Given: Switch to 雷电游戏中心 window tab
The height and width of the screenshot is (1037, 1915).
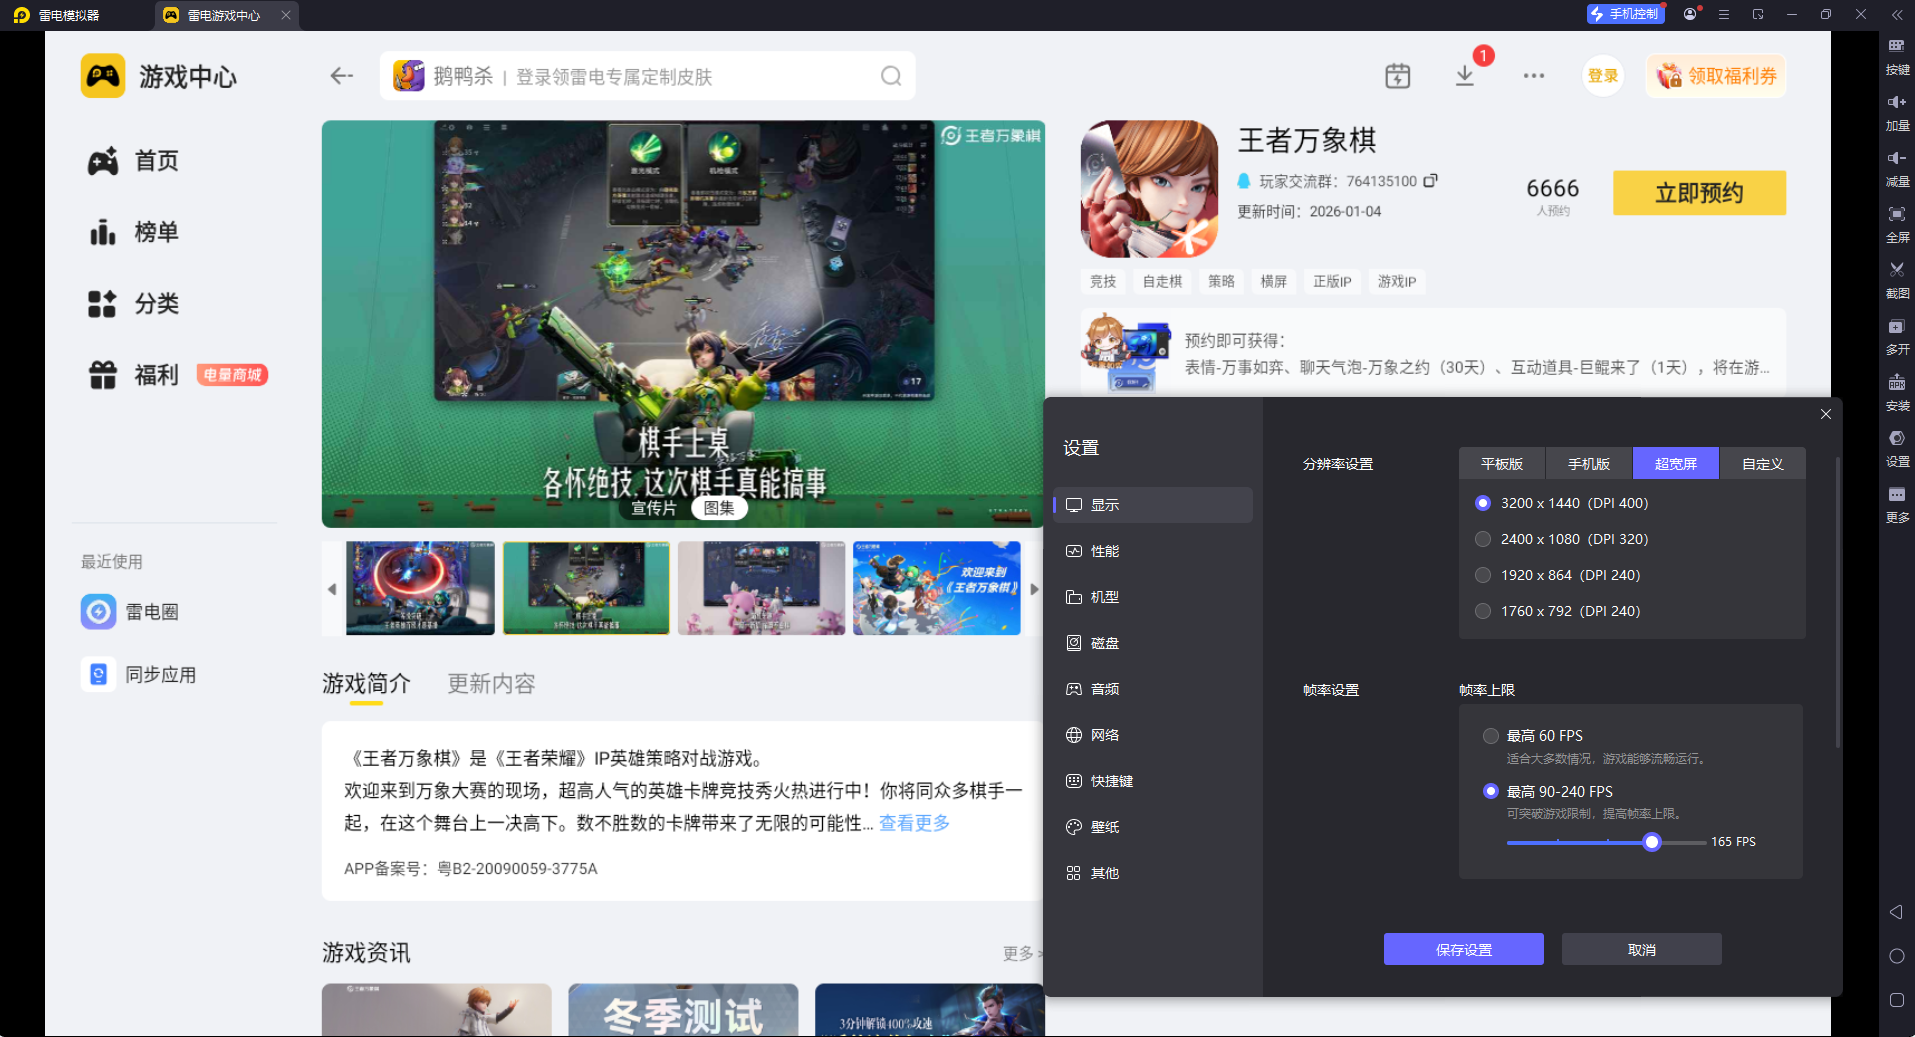Looking at the screenshot, I should coord(227,15).
